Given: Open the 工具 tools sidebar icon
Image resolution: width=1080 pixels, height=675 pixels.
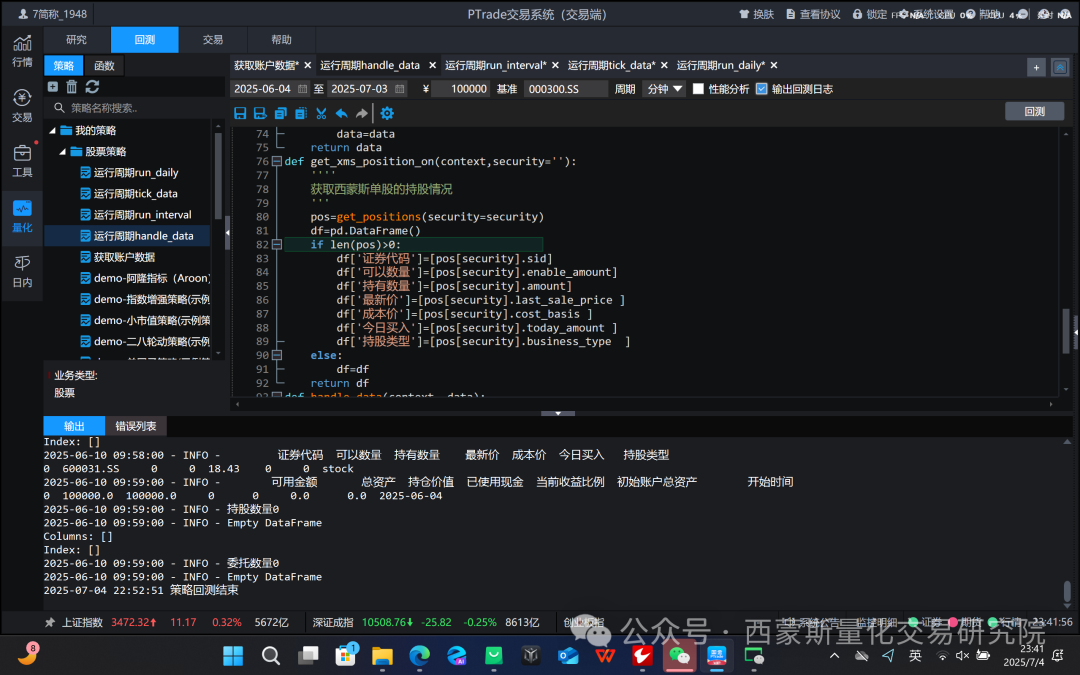Looking at the screenshot, I should point(22,161).
